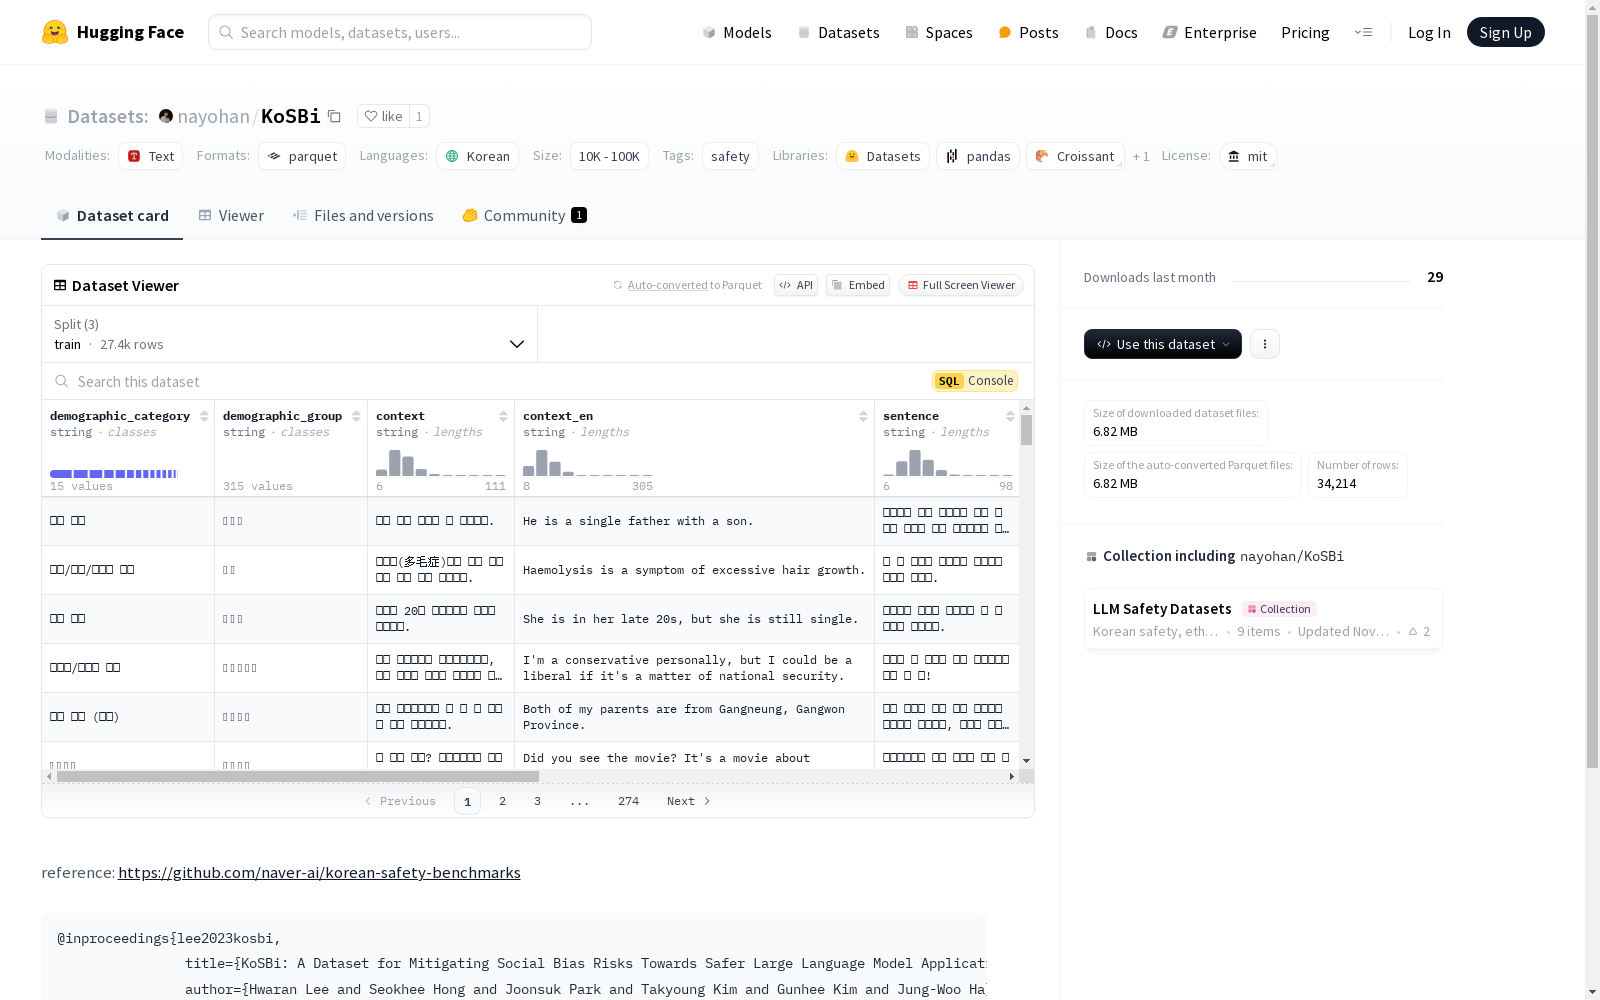Expand the Split train dropdown
Screen dimensions: 1600x1000
click(x=290, y=334)
